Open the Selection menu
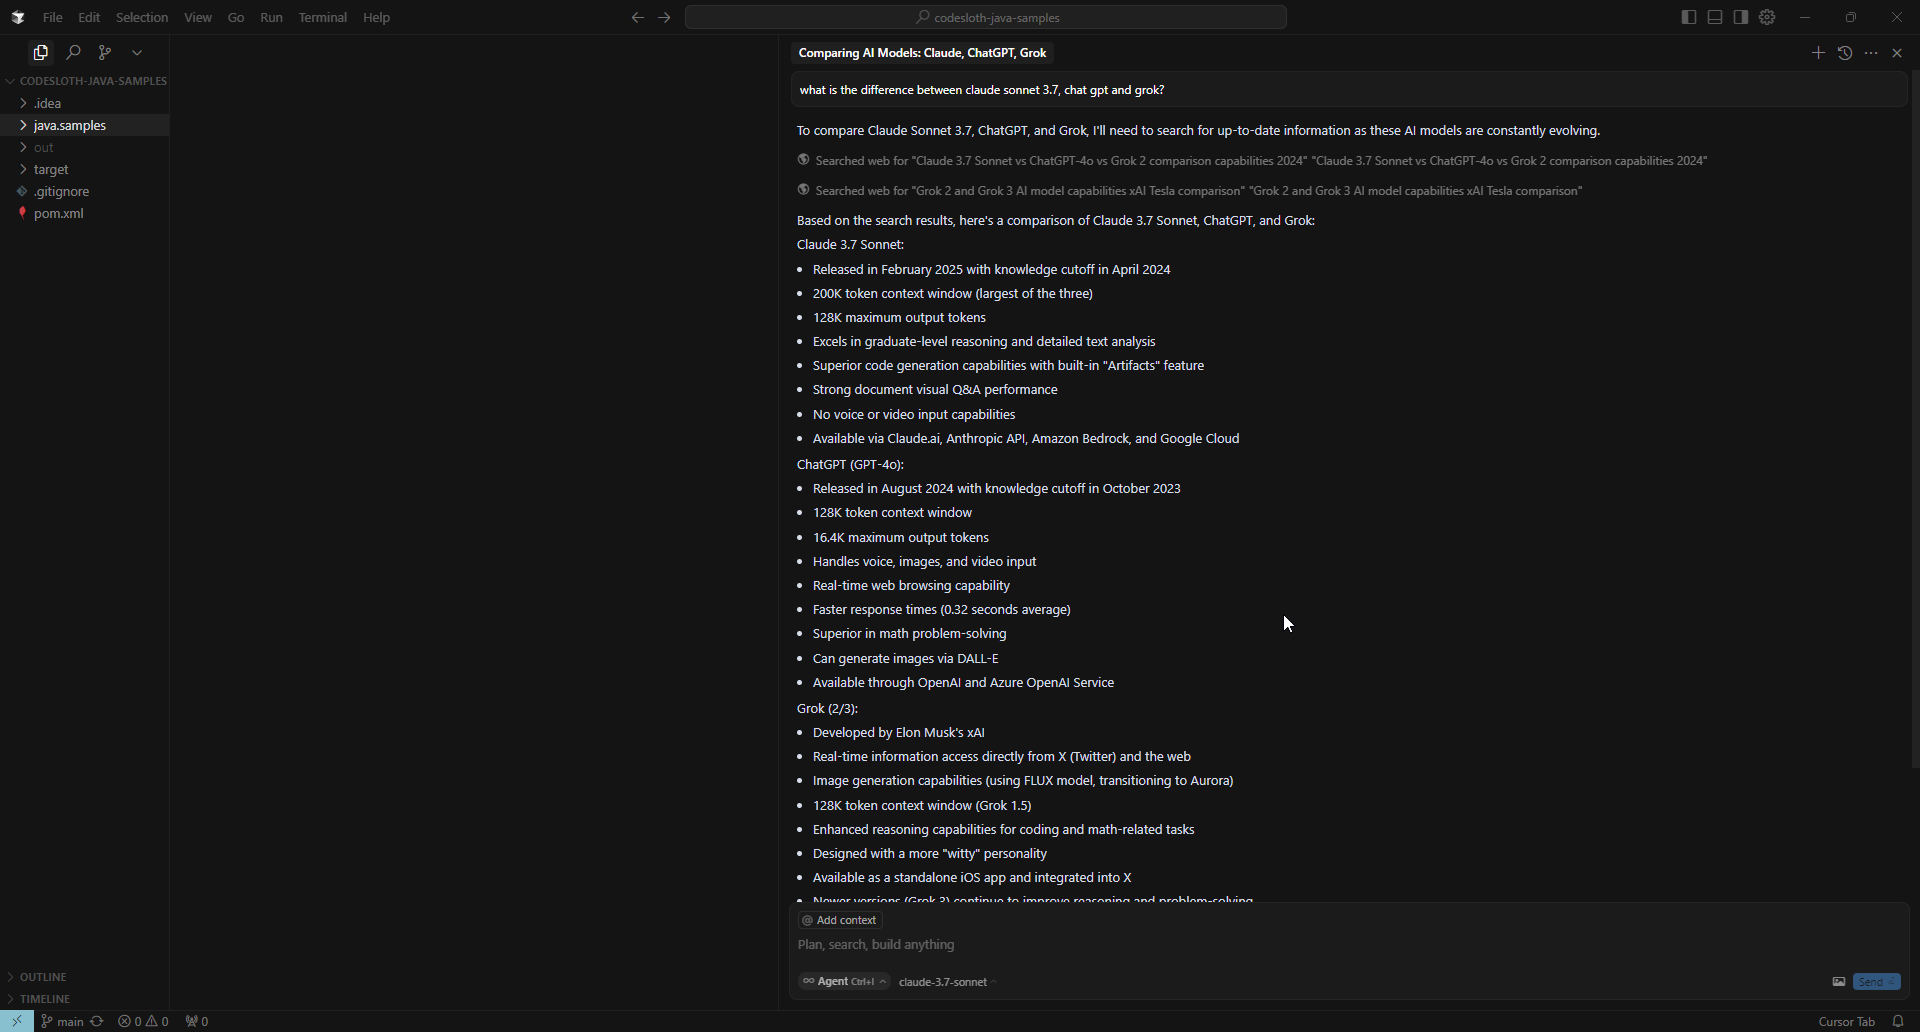This screenshot has height=1032, width=1920. pos(142,17)
